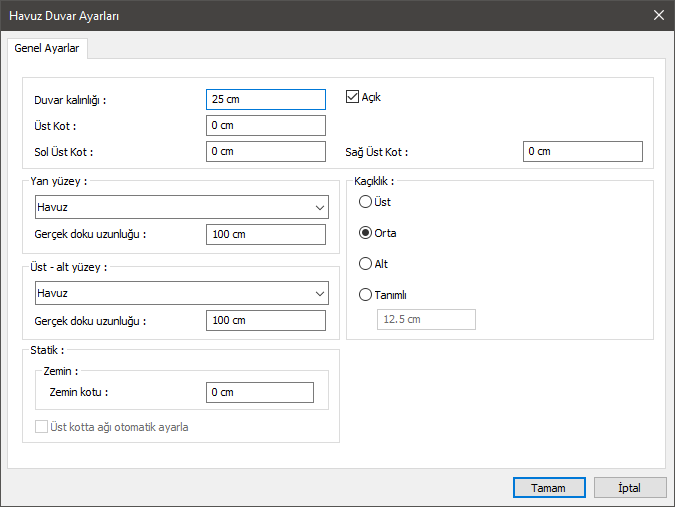Click the İptal button
This screenshot has width=675, height=507.
(629, 488)
